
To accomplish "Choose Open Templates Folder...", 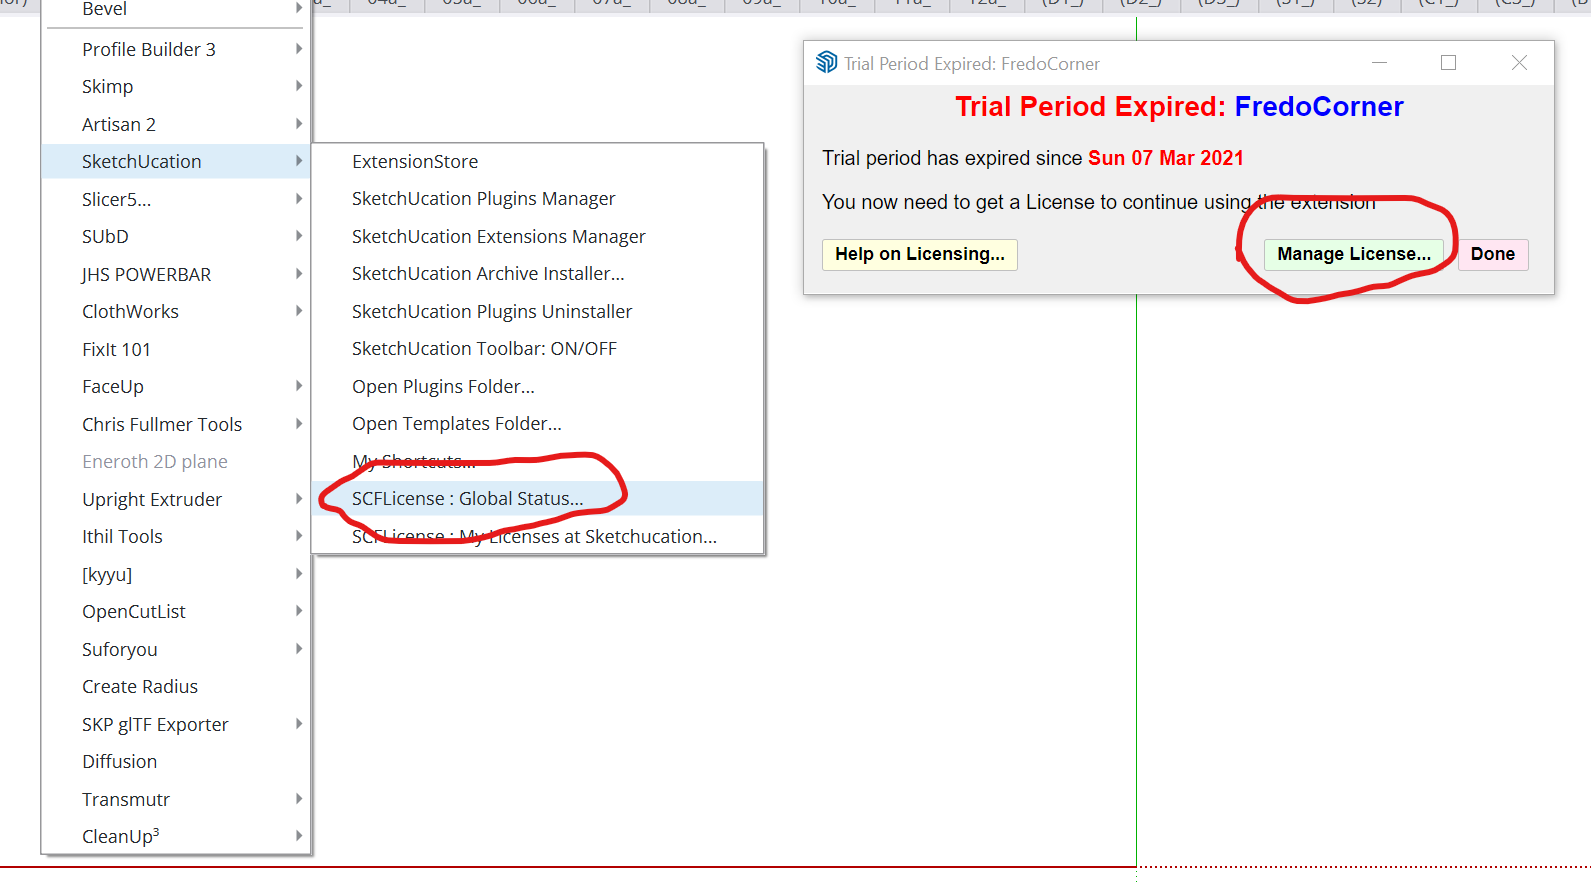I will point(538,424).
